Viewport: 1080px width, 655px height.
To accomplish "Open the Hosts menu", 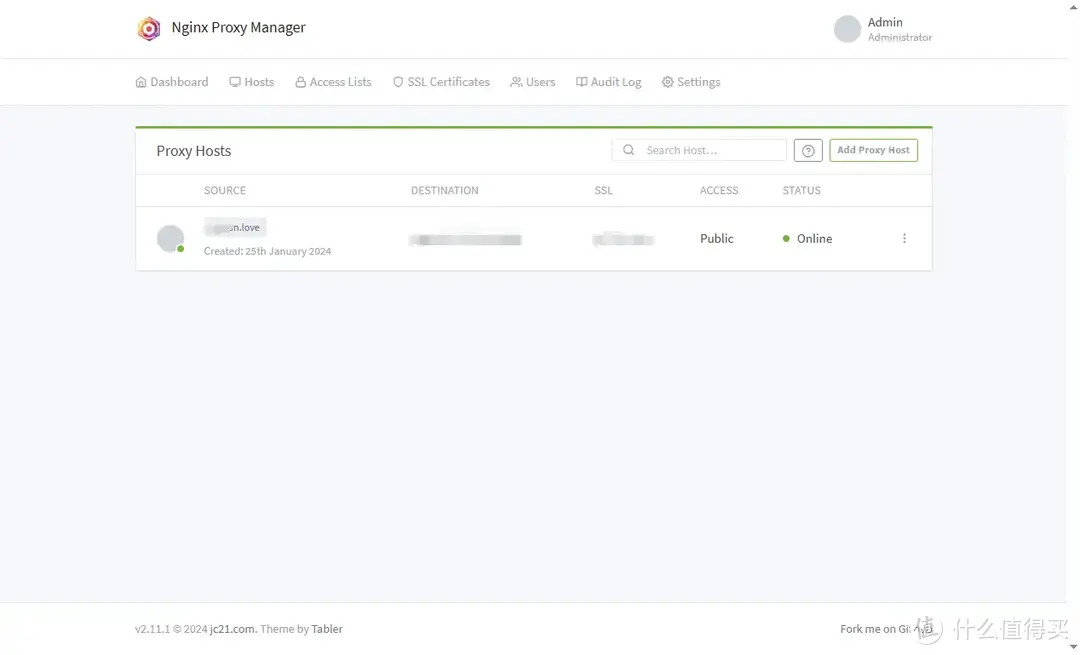I will (x=251, y=82).
